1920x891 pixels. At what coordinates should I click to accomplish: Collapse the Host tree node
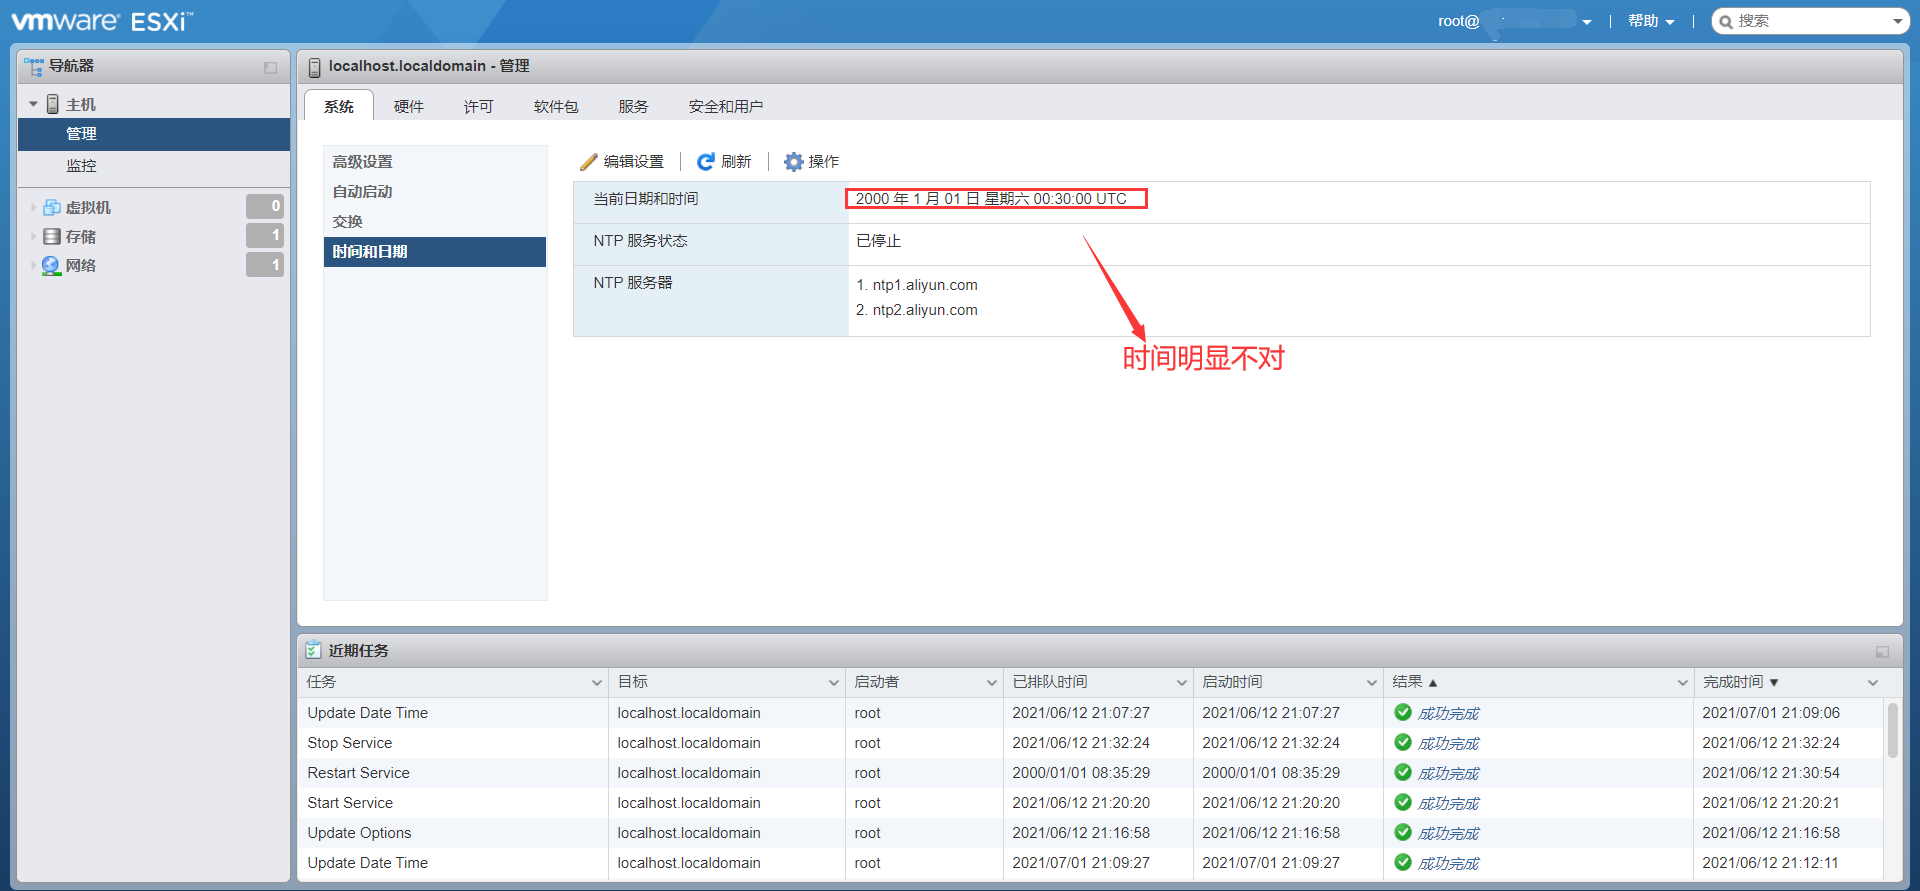point(33,104)
